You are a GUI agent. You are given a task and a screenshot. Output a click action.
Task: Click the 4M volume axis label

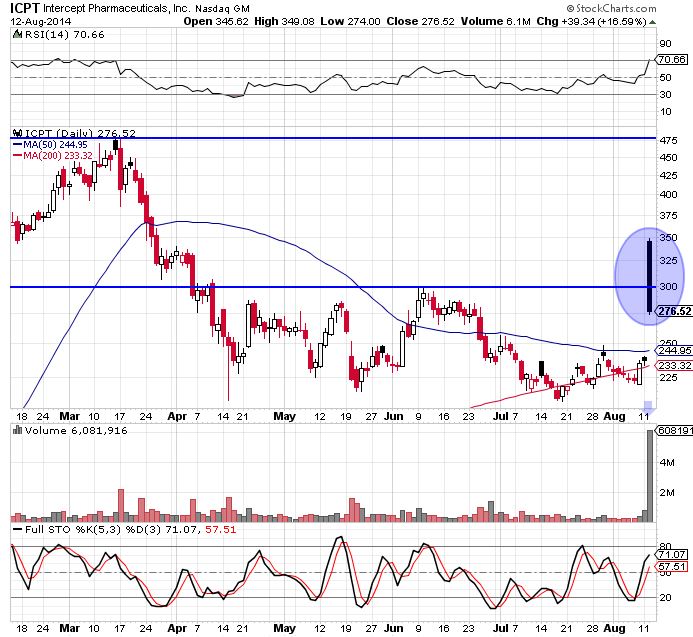point(667,463)
